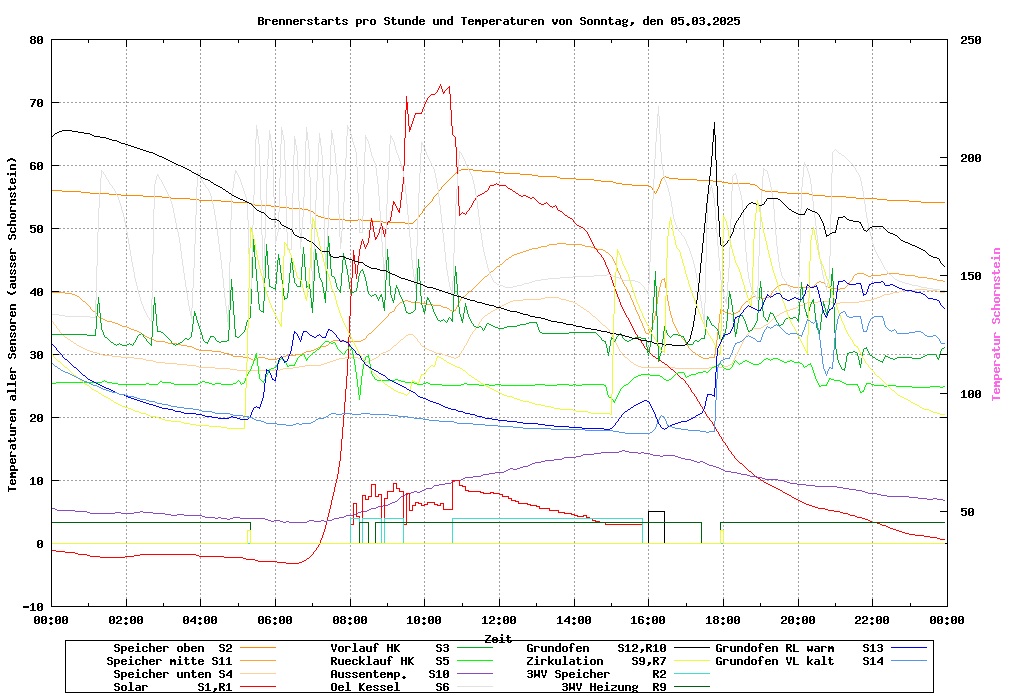
Task: Click the green Ruecklauf HK legend line
Action: 482,661
